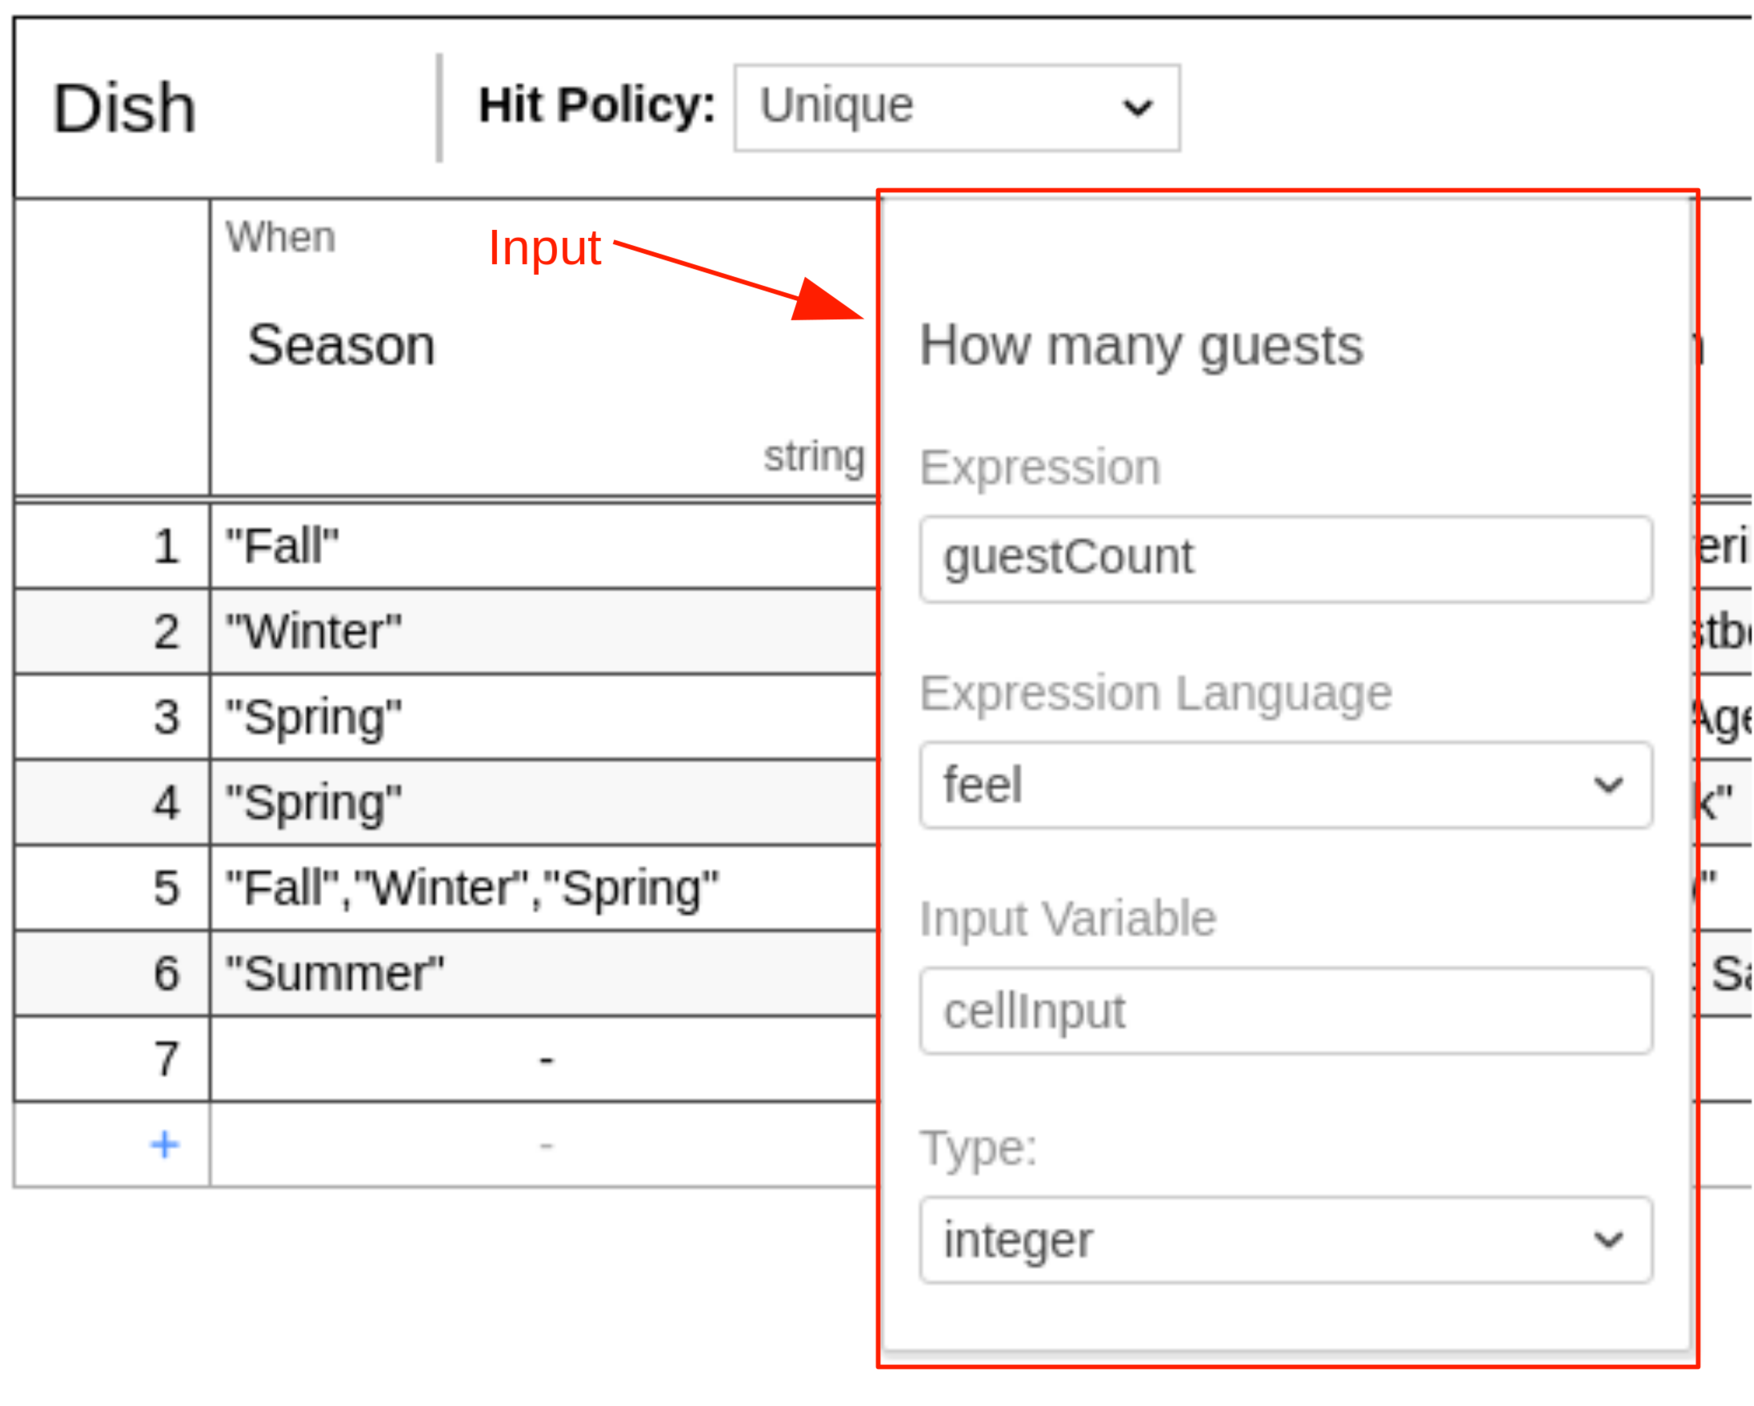Select rule number 1 row header

click(166, 547)
